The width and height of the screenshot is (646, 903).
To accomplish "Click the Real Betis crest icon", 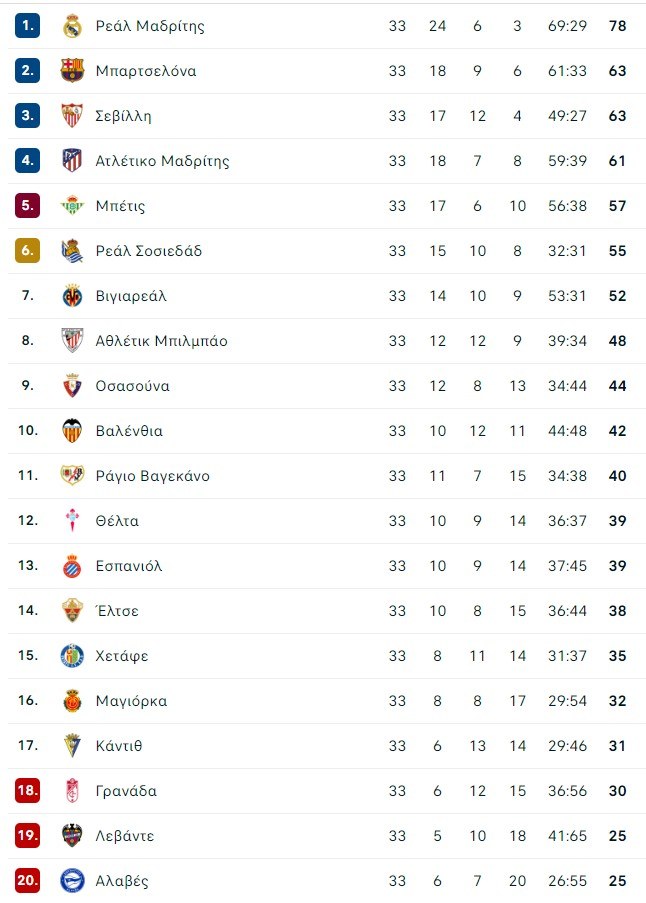I will 72,206.
